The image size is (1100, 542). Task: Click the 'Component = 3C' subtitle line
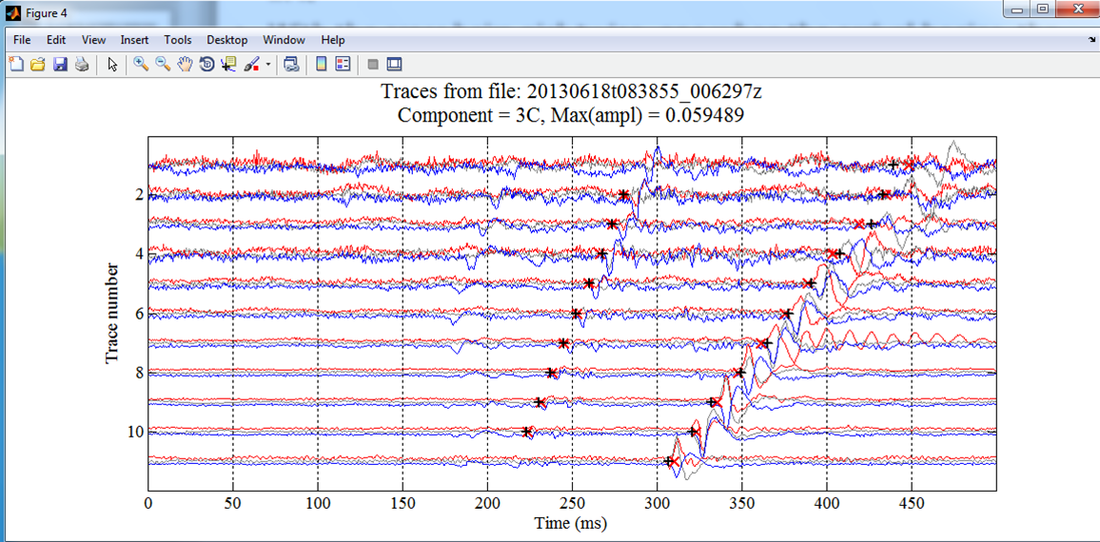(570, 115)
